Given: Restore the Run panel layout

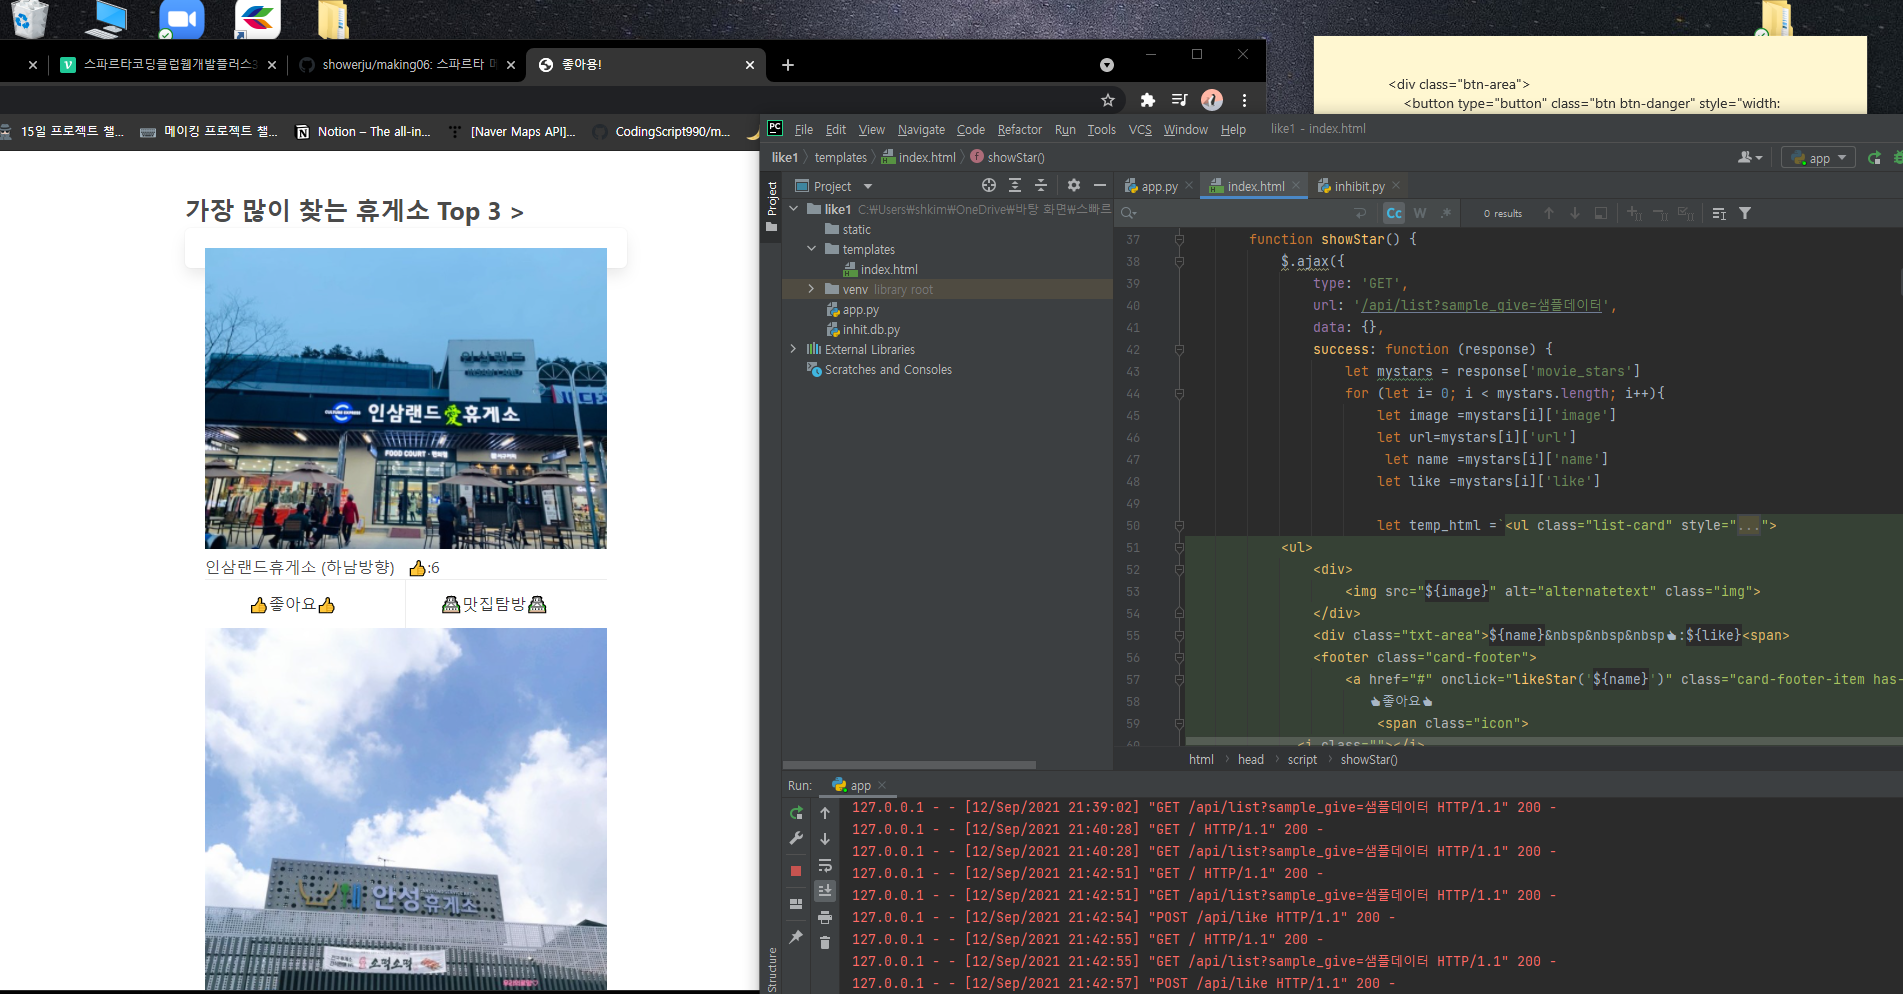Looking at the screenshot, I should click(x=796, y=904).
